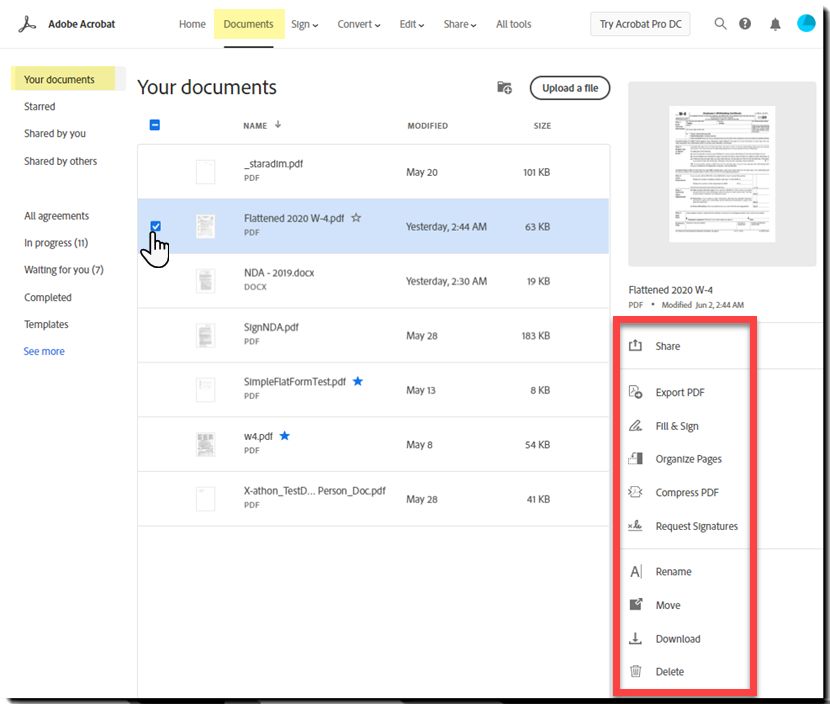This screenshot has height=704, width=830.
Task: Open All agreements in sidebar
Action: click(56, 215)
